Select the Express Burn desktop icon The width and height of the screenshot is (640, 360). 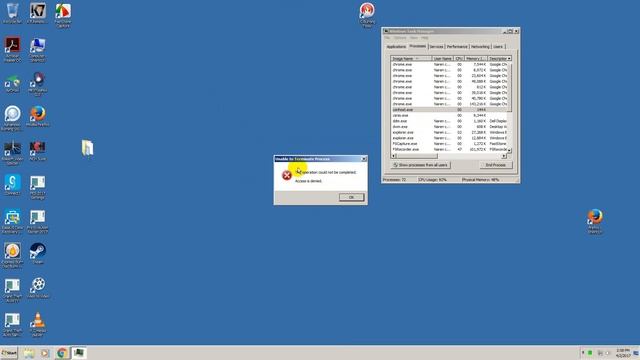(x=12, y=256)
